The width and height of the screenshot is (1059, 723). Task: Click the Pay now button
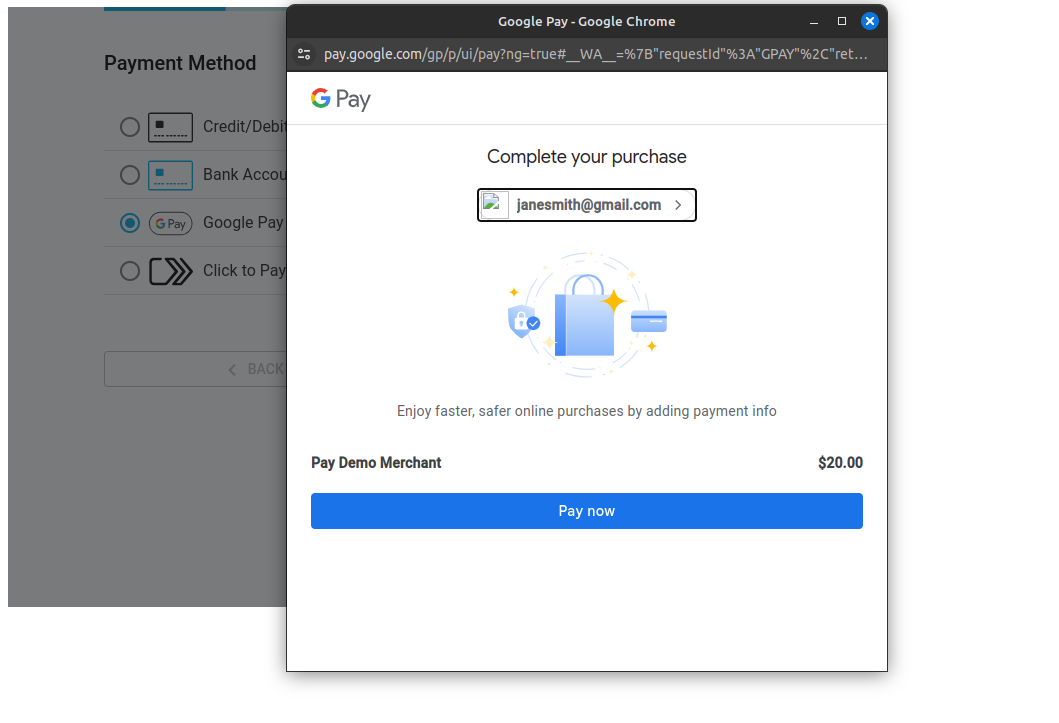tap(586, 511)
